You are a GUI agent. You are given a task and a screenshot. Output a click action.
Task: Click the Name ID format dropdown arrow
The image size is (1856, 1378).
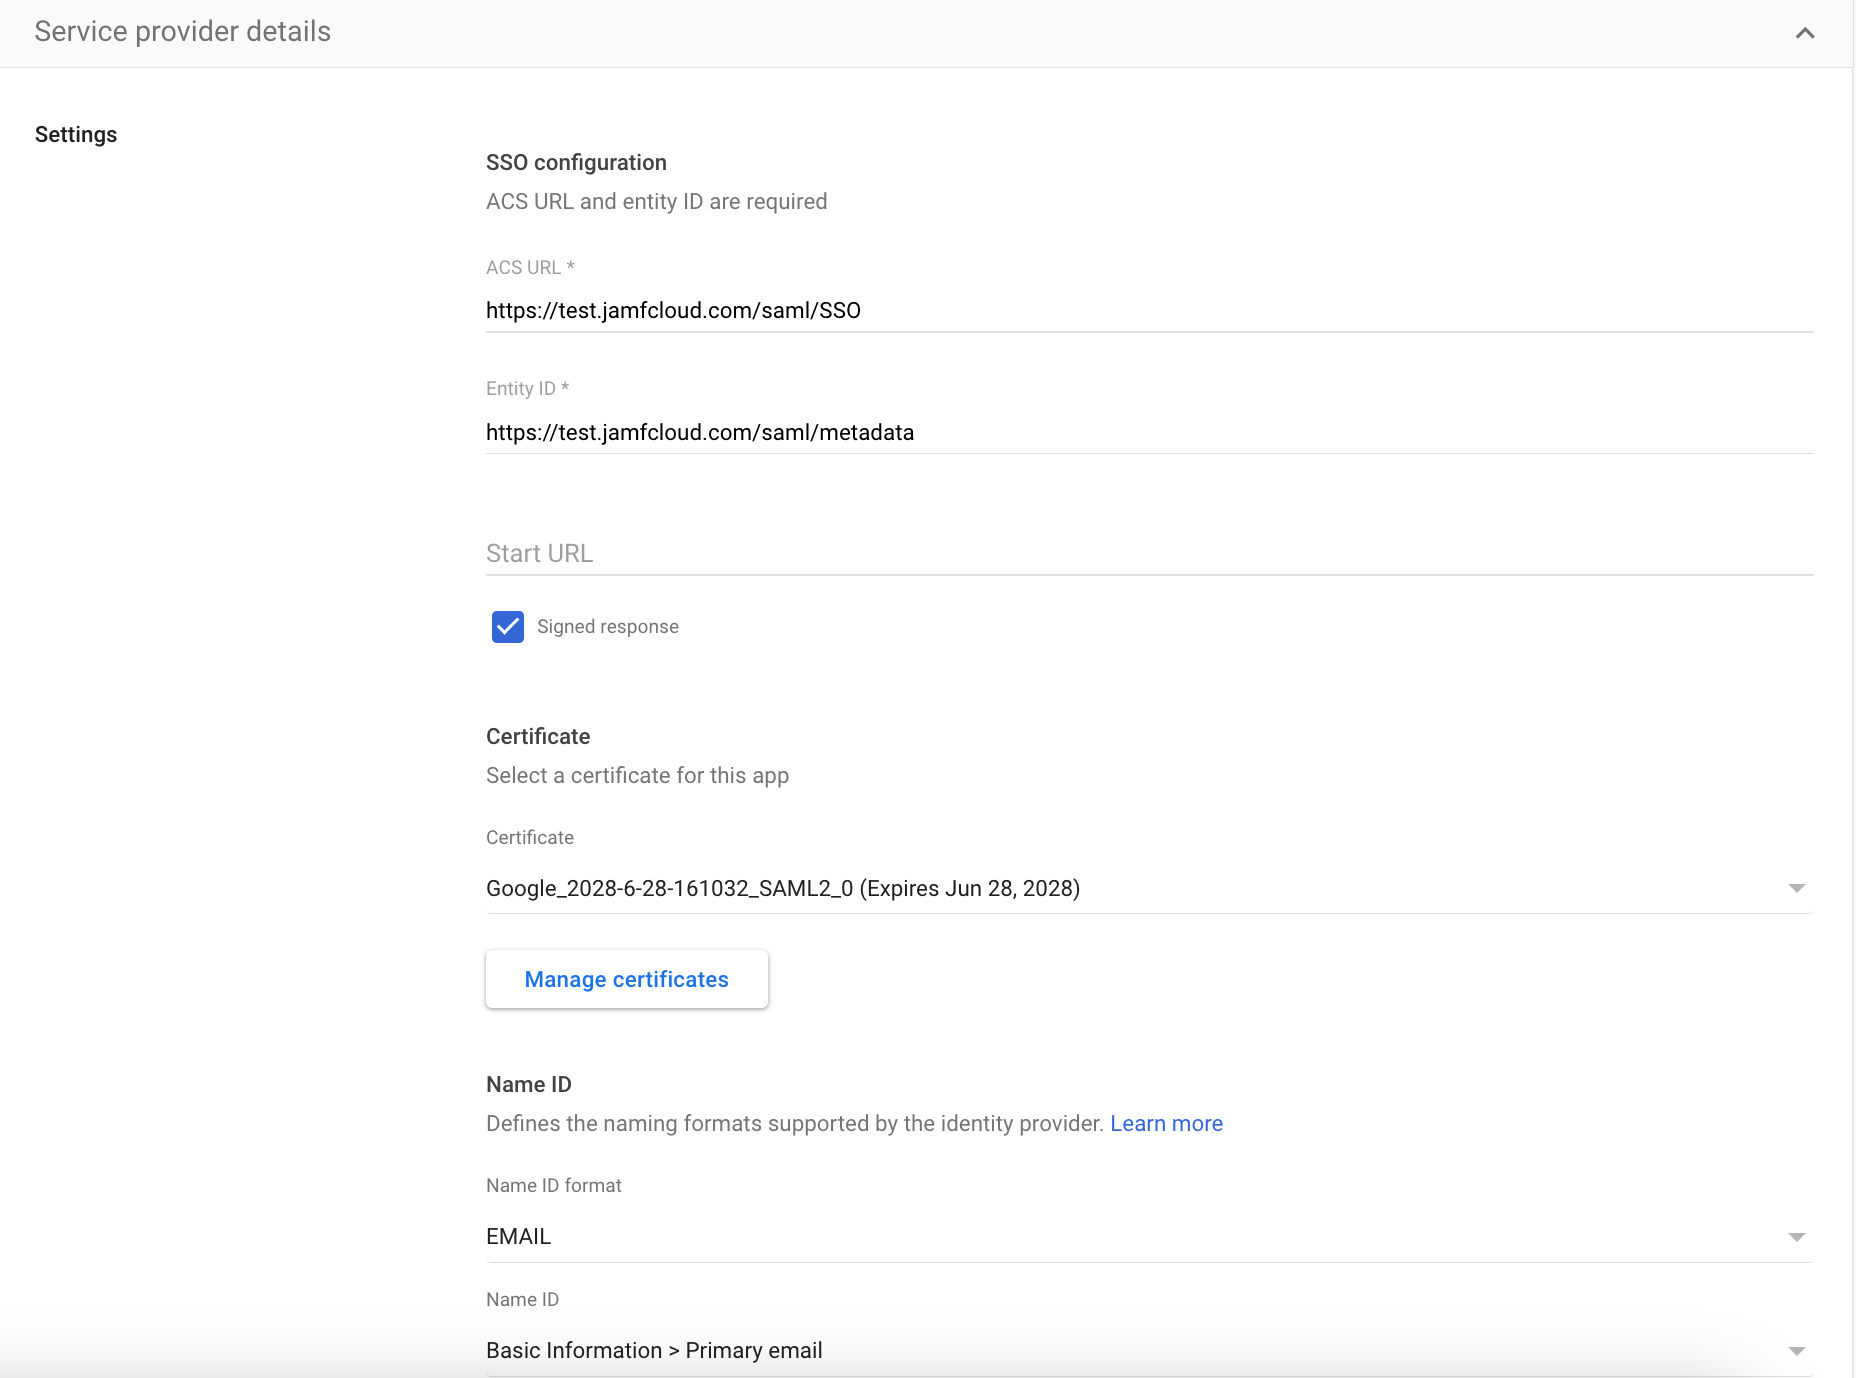click(x=1796, y=1238)
